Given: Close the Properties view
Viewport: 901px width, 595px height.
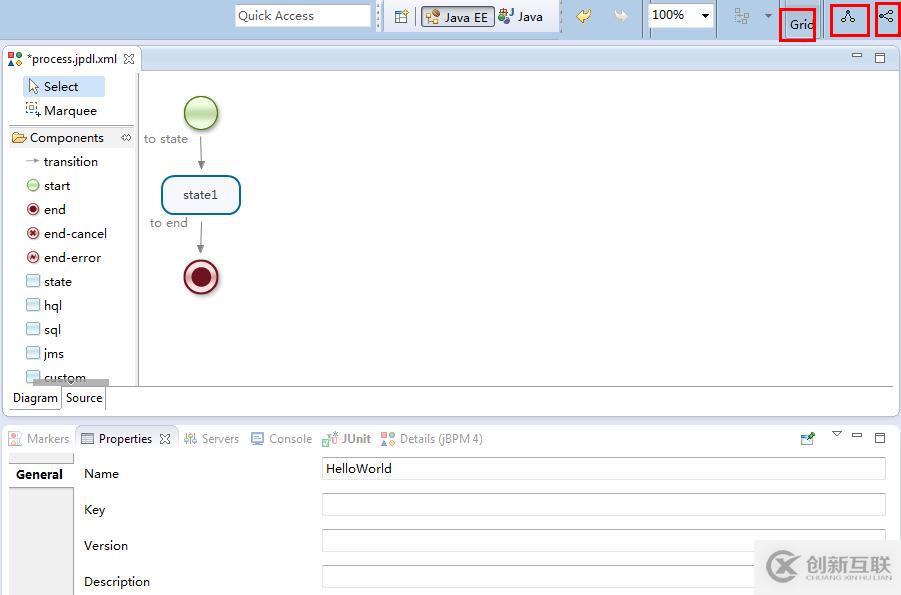Looking at the screenshot, I should click(165, 439).
